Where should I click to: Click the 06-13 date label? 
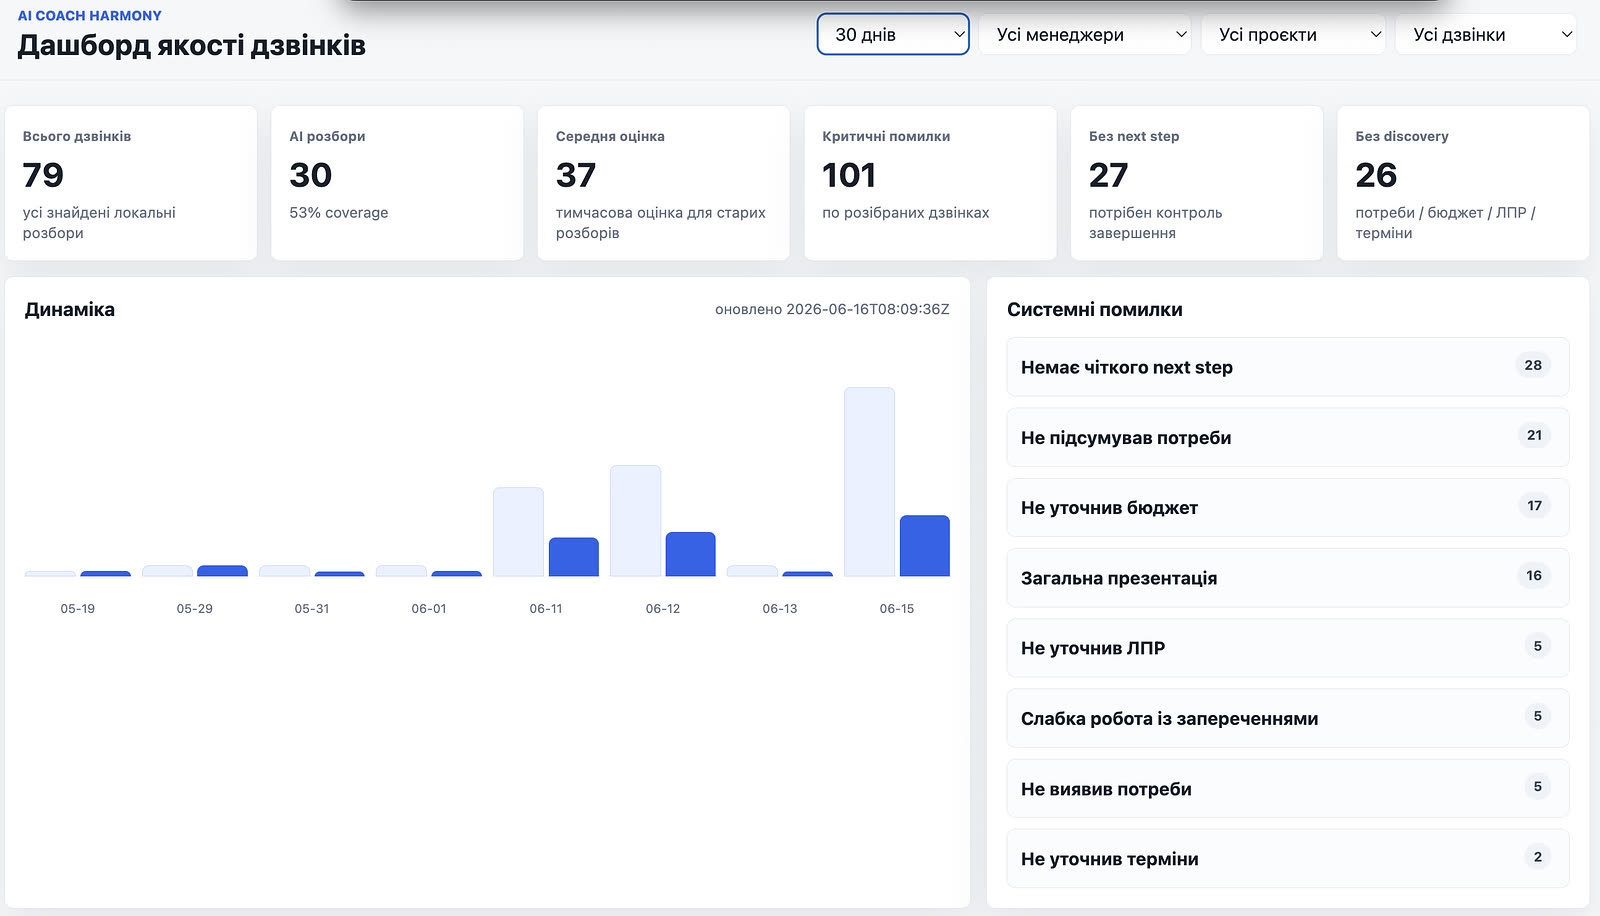point(780,608)
